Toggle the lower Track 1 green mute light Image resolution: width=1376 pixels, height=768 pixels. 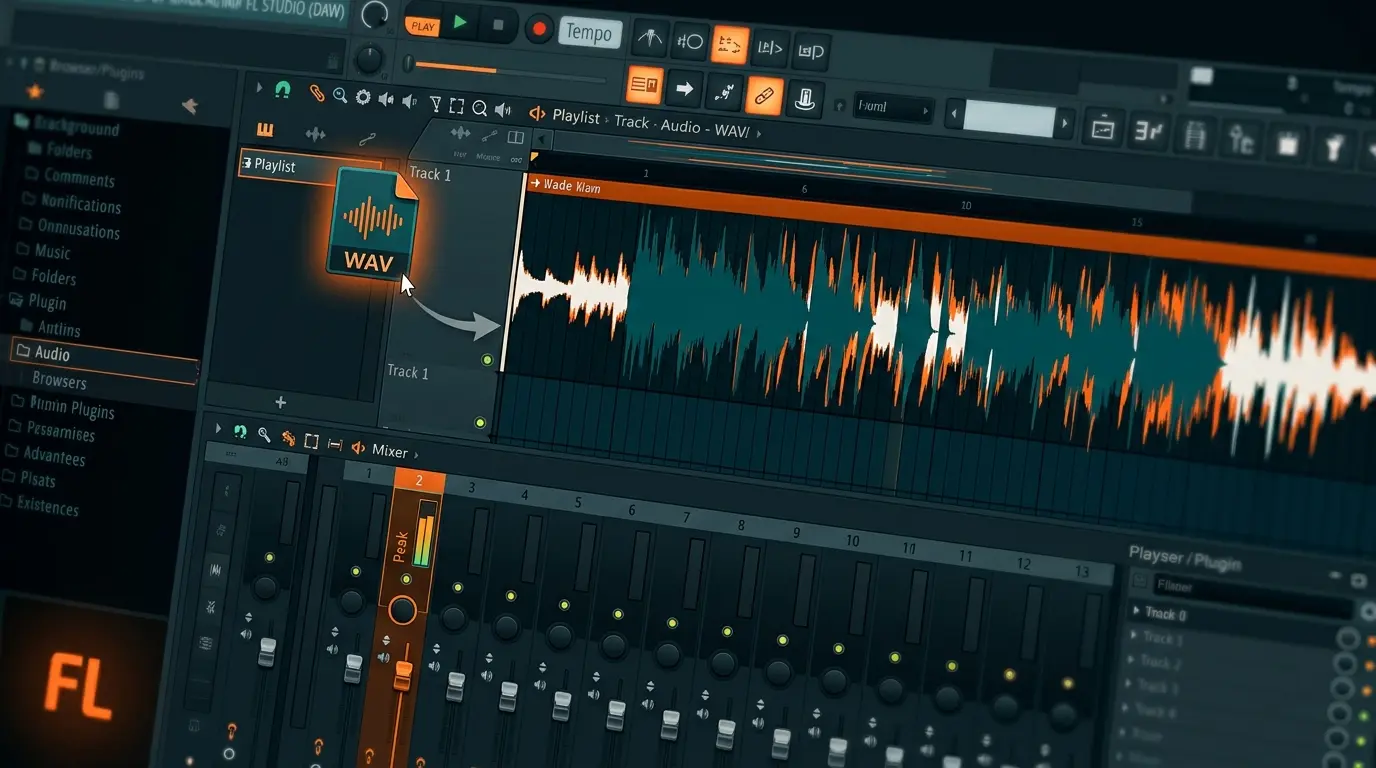480,423
